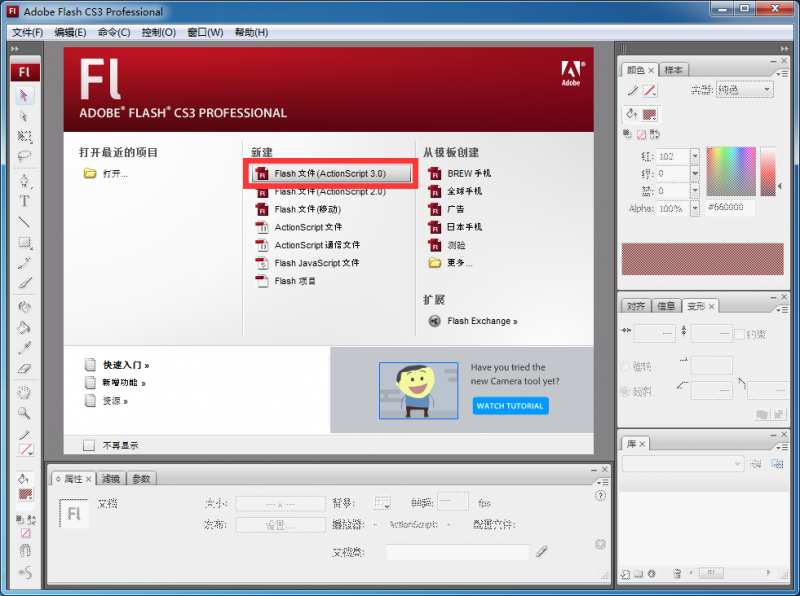The height and width of the screenshot is (596, 800).
Task: Select the Subselection tool
Action: pyautogui.click(x=23, y=116)
